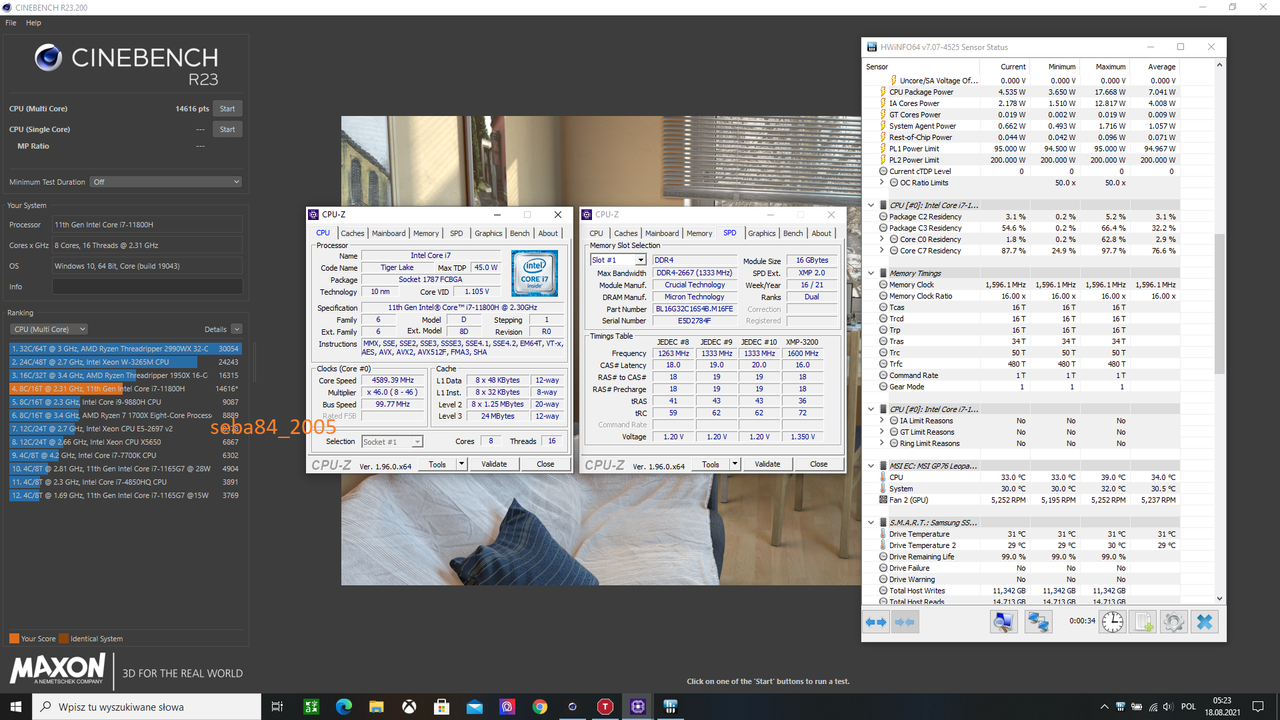Open Tools dropdown arrow in CPU tab window
This screenshot has height=720, width=1280.
point(462,464)
